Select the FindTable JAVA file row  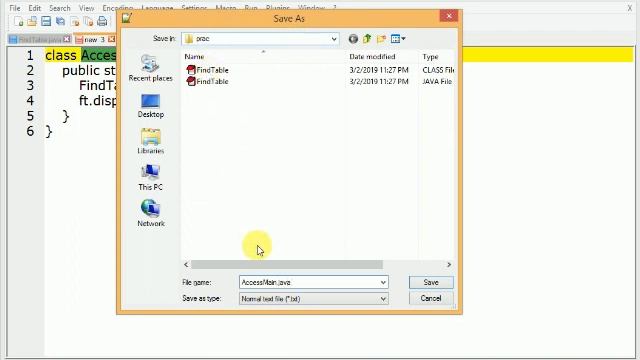coord(318,81)
